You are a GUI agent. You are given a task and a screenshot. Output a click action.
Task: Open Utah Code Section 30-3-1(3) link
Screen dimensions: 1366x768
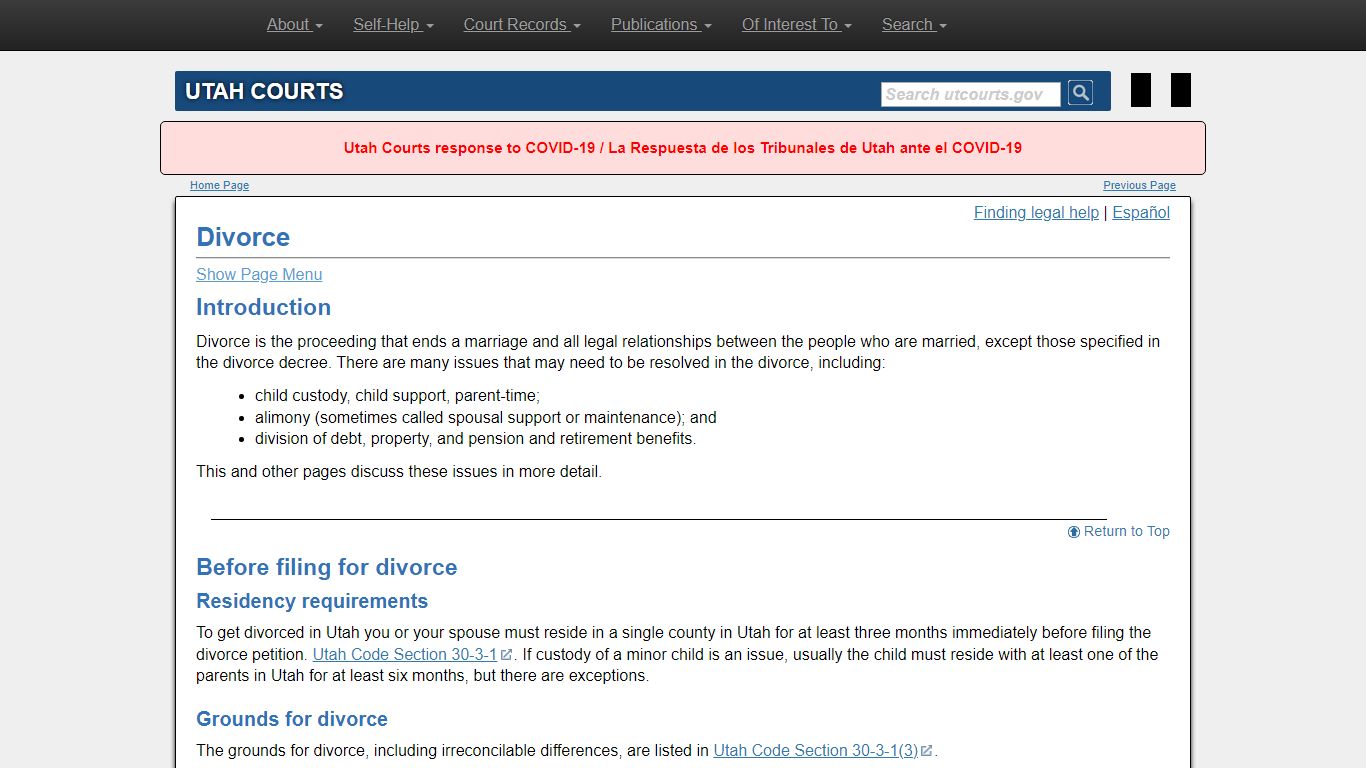click(x=816, y=751)
